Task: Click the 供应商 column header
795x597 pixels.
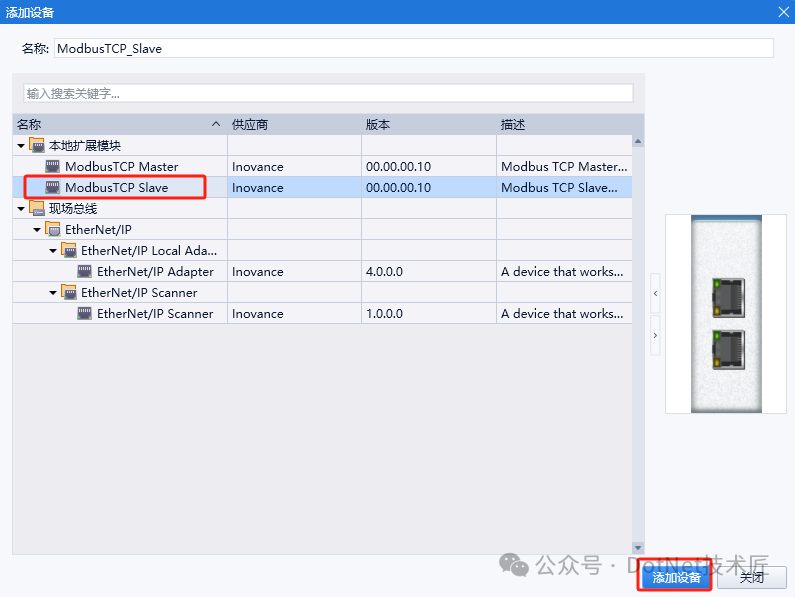Action: [x=295, y=124]
